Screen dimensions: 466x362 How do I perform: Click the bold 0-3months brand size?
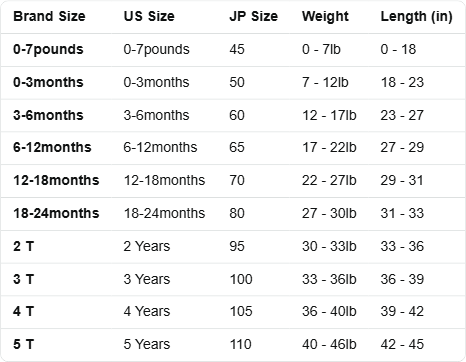[x=48, y=82]
